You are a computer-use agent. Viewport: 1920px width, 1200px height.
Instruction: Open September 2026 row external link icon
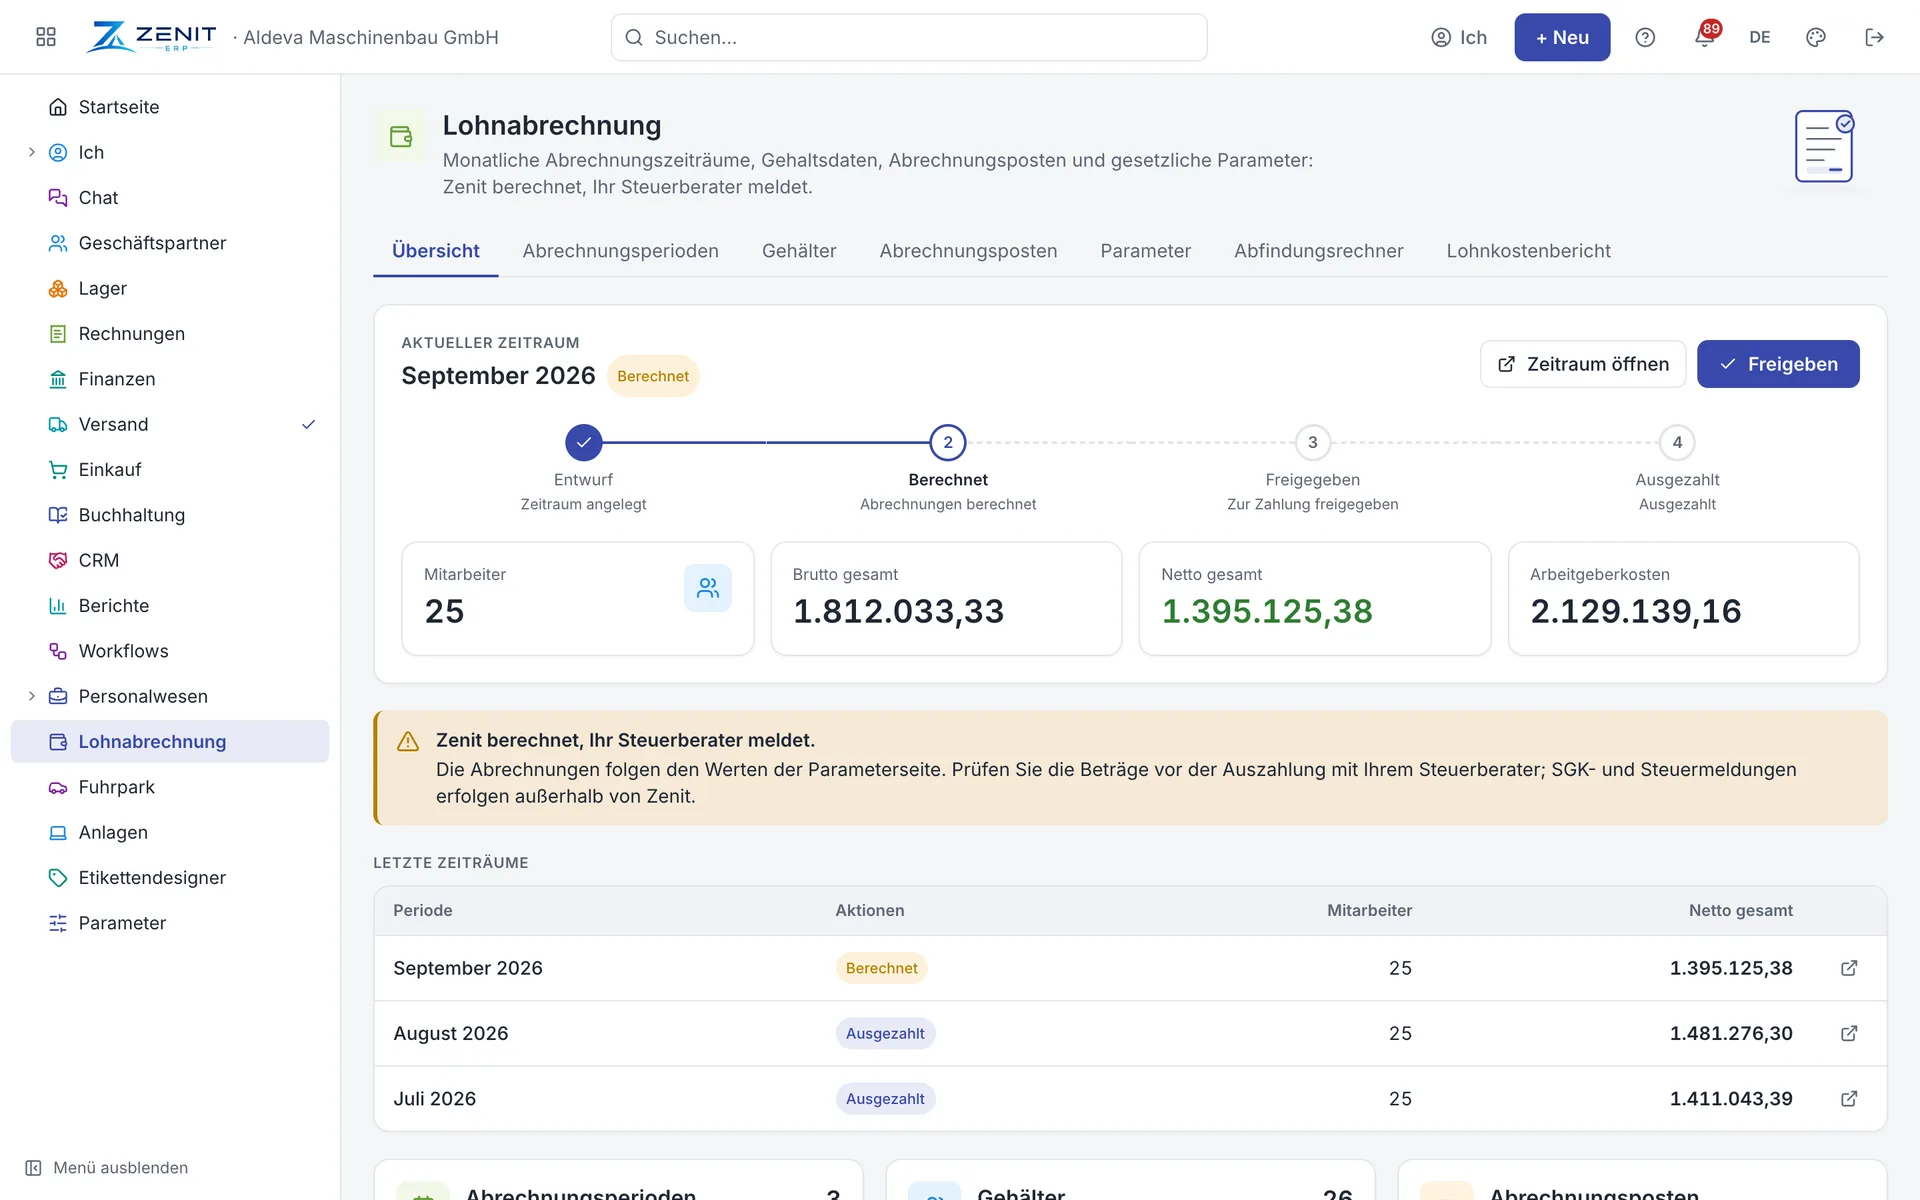(x=1849, y=968)
